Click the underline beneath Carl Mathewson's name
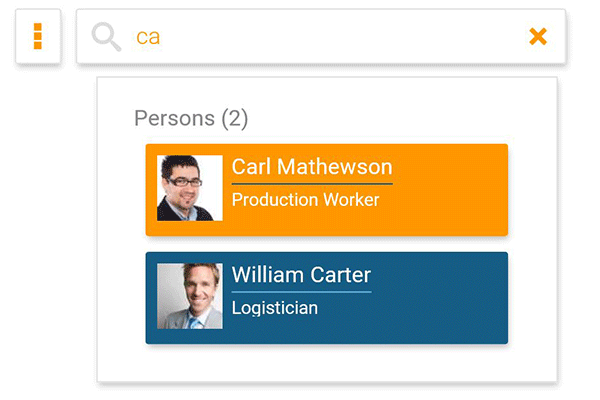The image size is (600, 400). [x=312, y=184]
